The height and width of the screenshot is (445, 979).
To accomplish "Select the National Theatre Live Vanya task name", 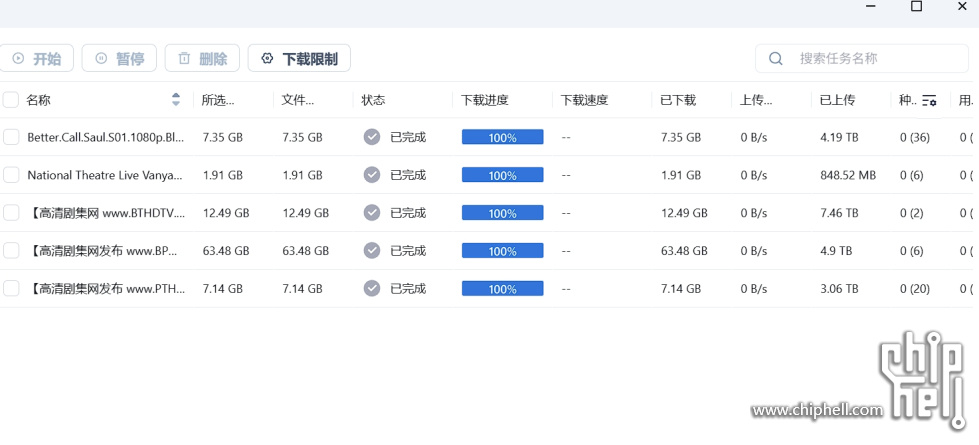I will tap(105, 175).
